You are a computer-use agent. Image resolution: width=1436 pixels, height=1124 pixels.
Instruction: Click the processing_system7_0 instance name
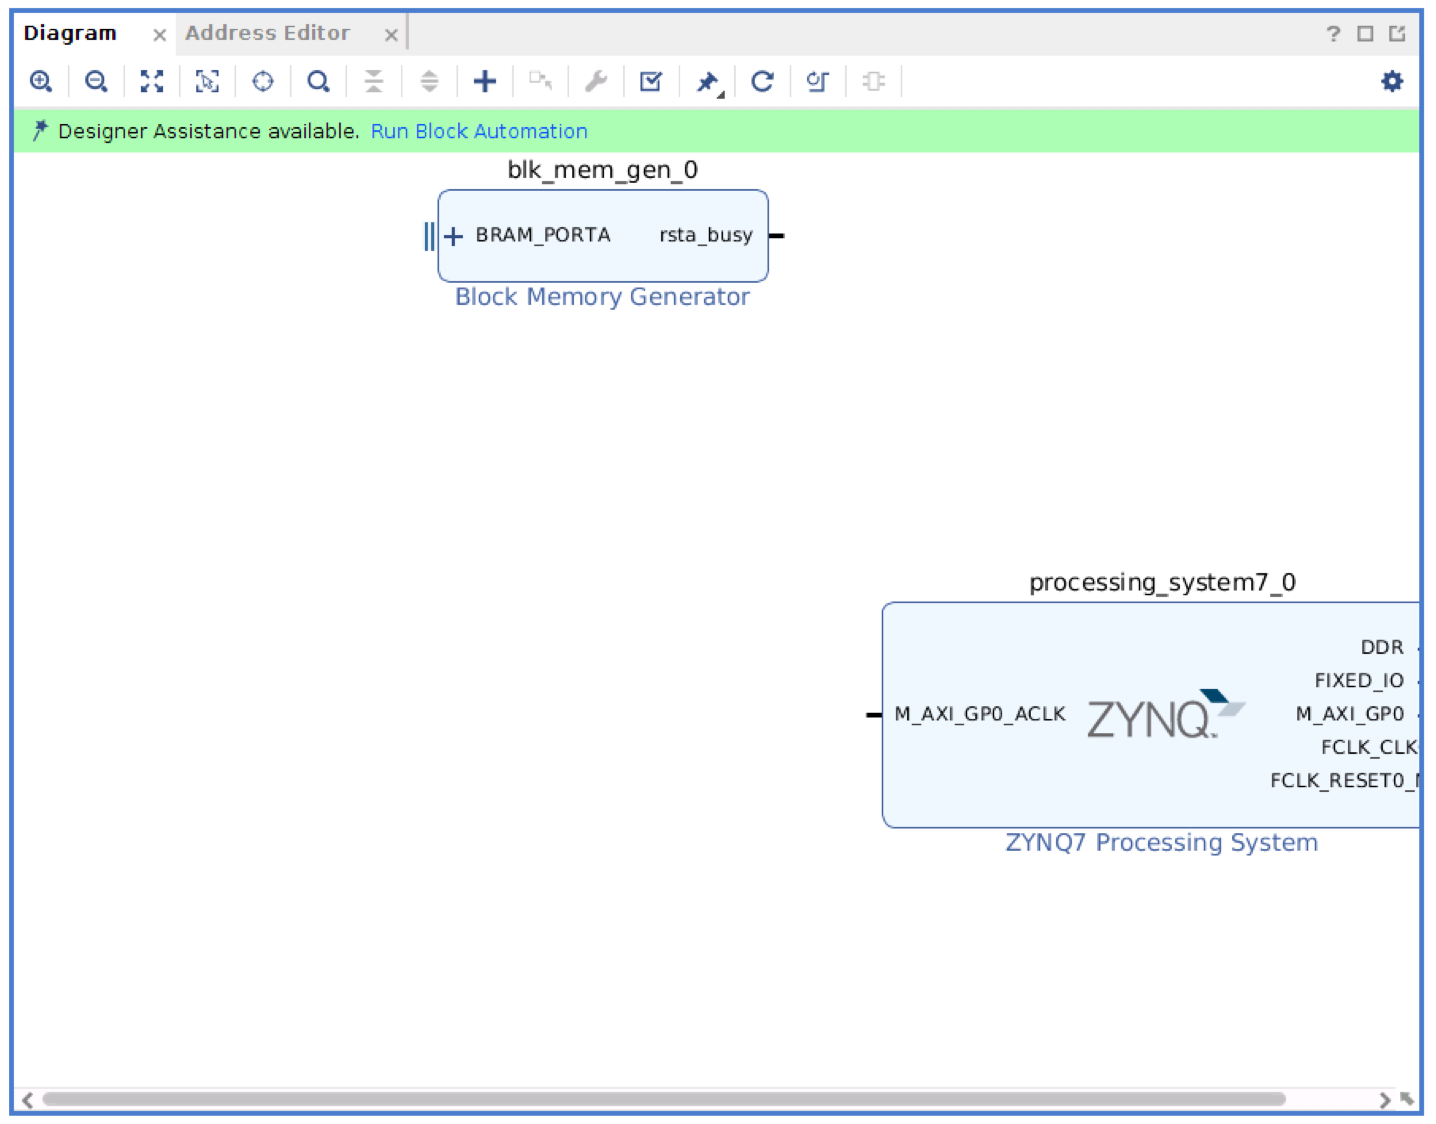(1162, 582)
